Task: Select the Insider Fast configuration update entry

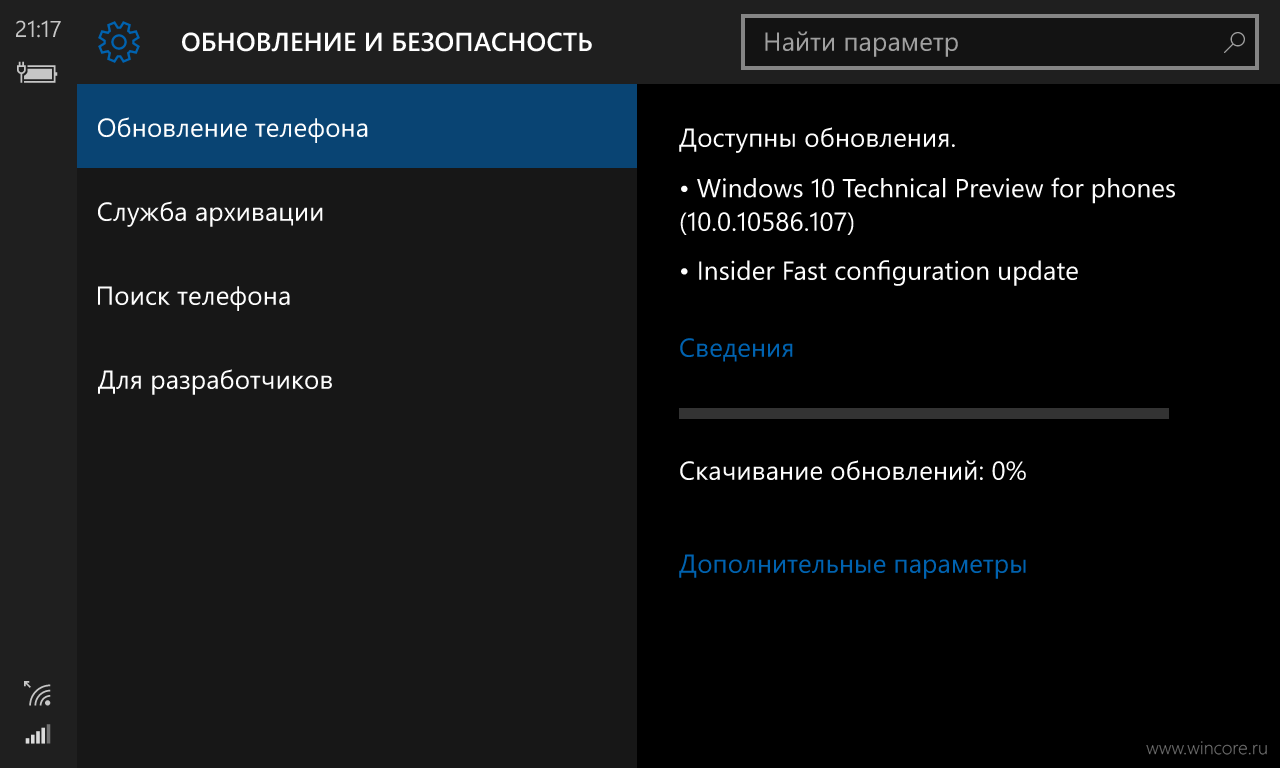Action: pos(879,271)
